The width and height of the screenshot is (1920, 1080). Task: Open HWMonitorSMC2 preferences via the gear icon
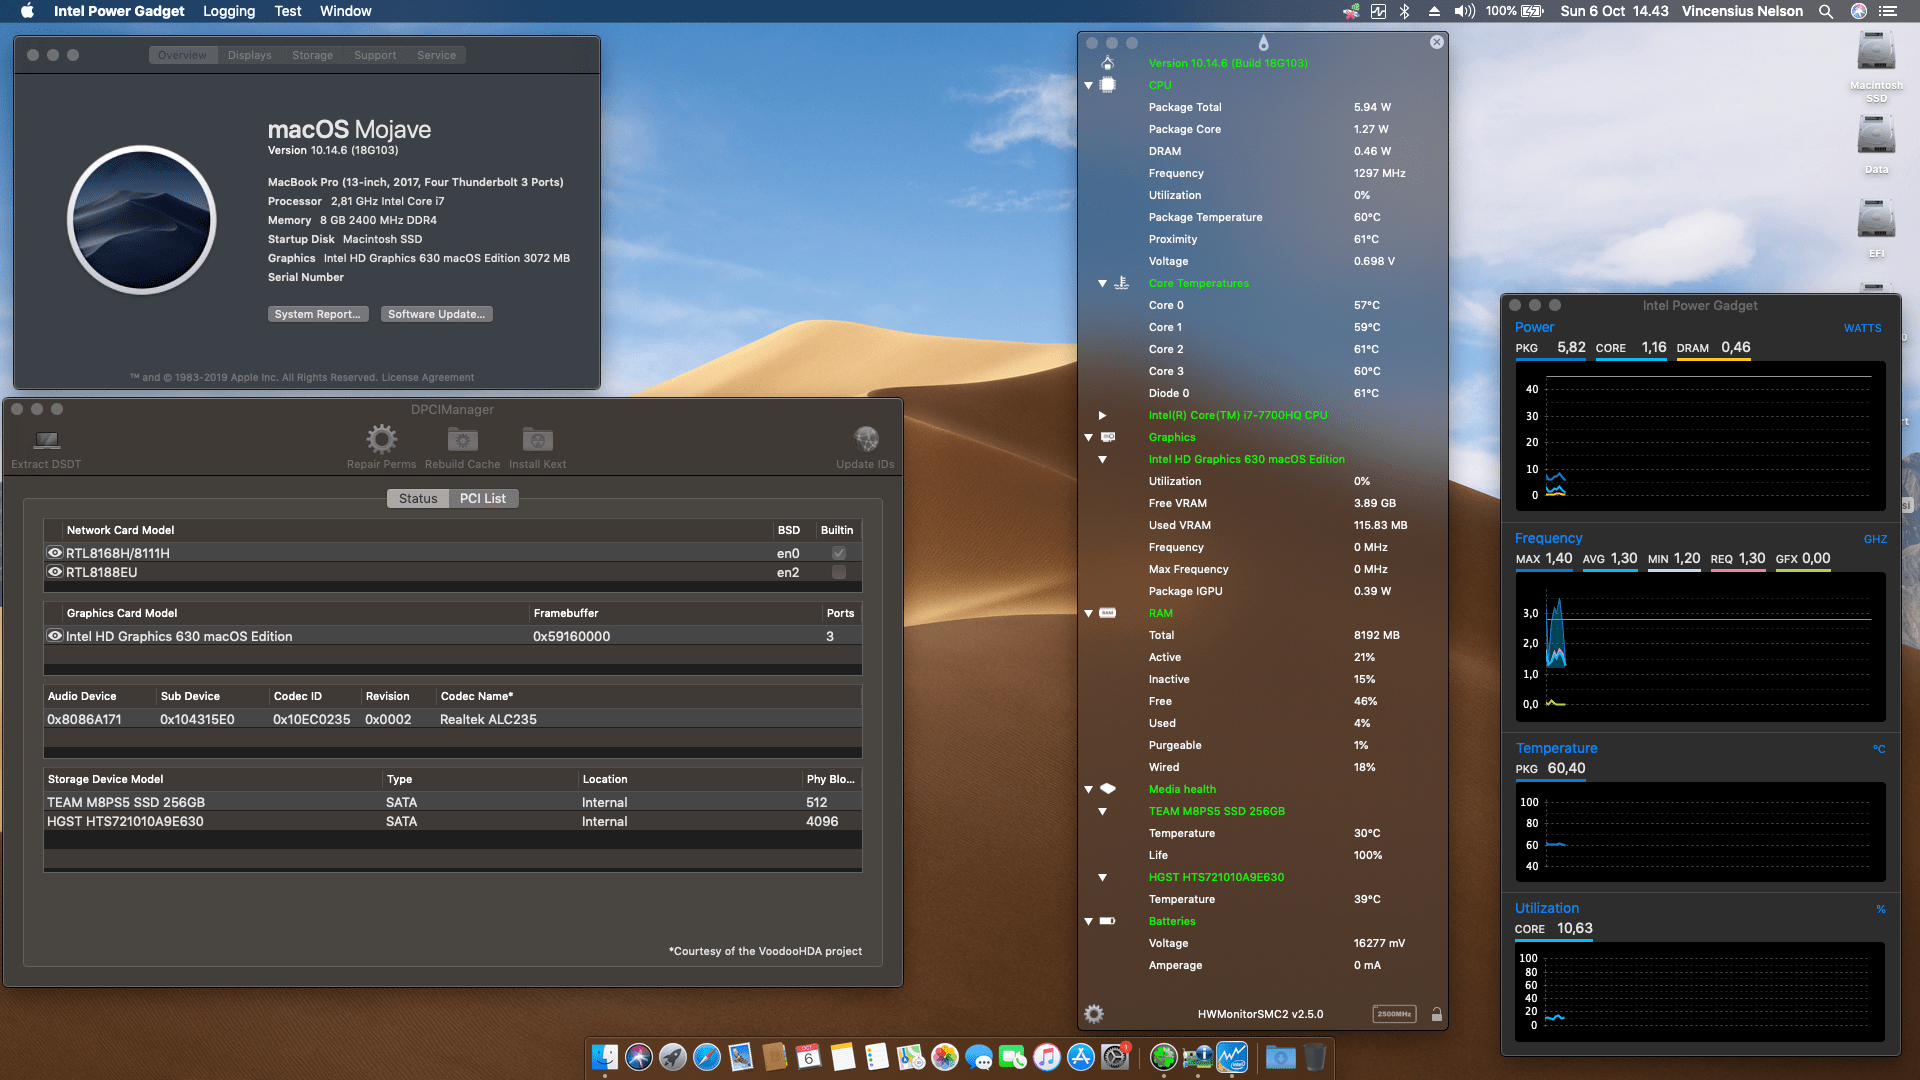pos(1094,1013)
